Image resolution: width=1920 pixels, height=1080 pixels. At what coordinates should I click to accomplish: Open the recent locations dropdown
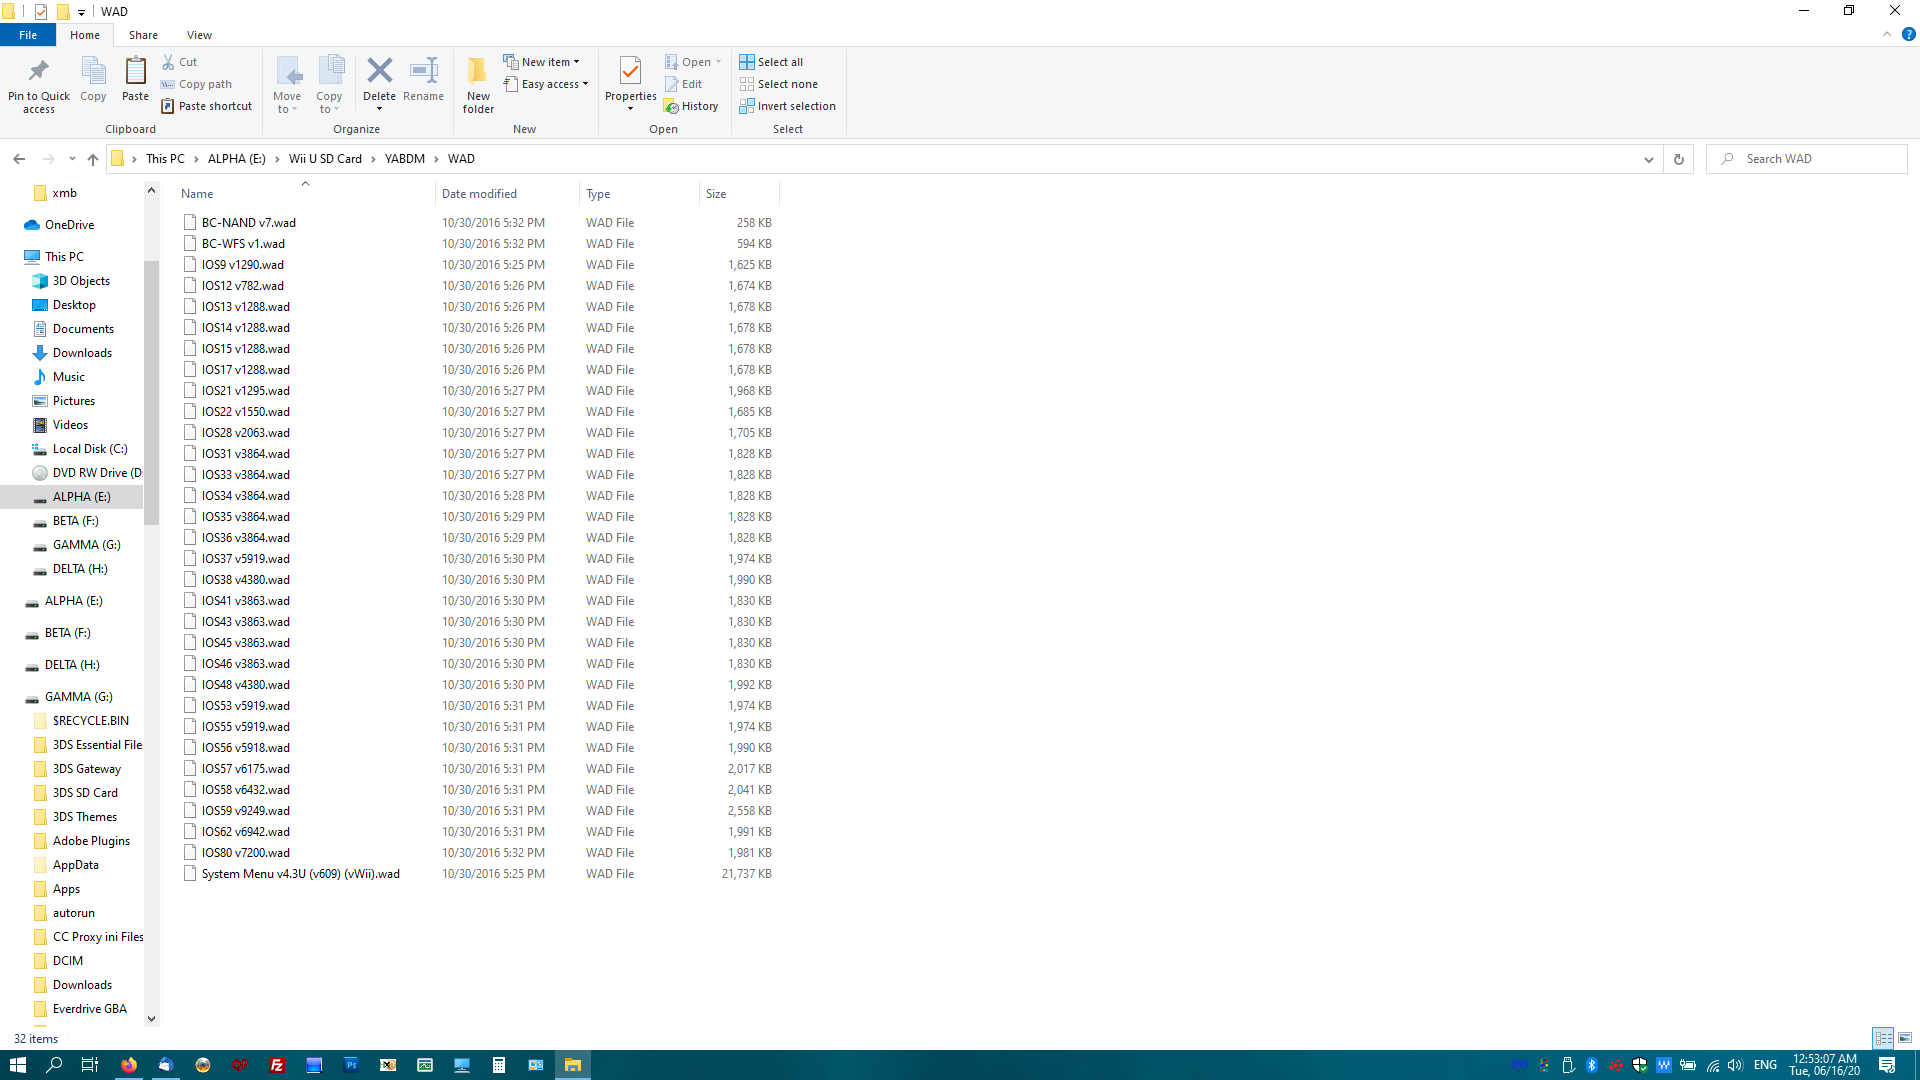(x=72, y=159)
